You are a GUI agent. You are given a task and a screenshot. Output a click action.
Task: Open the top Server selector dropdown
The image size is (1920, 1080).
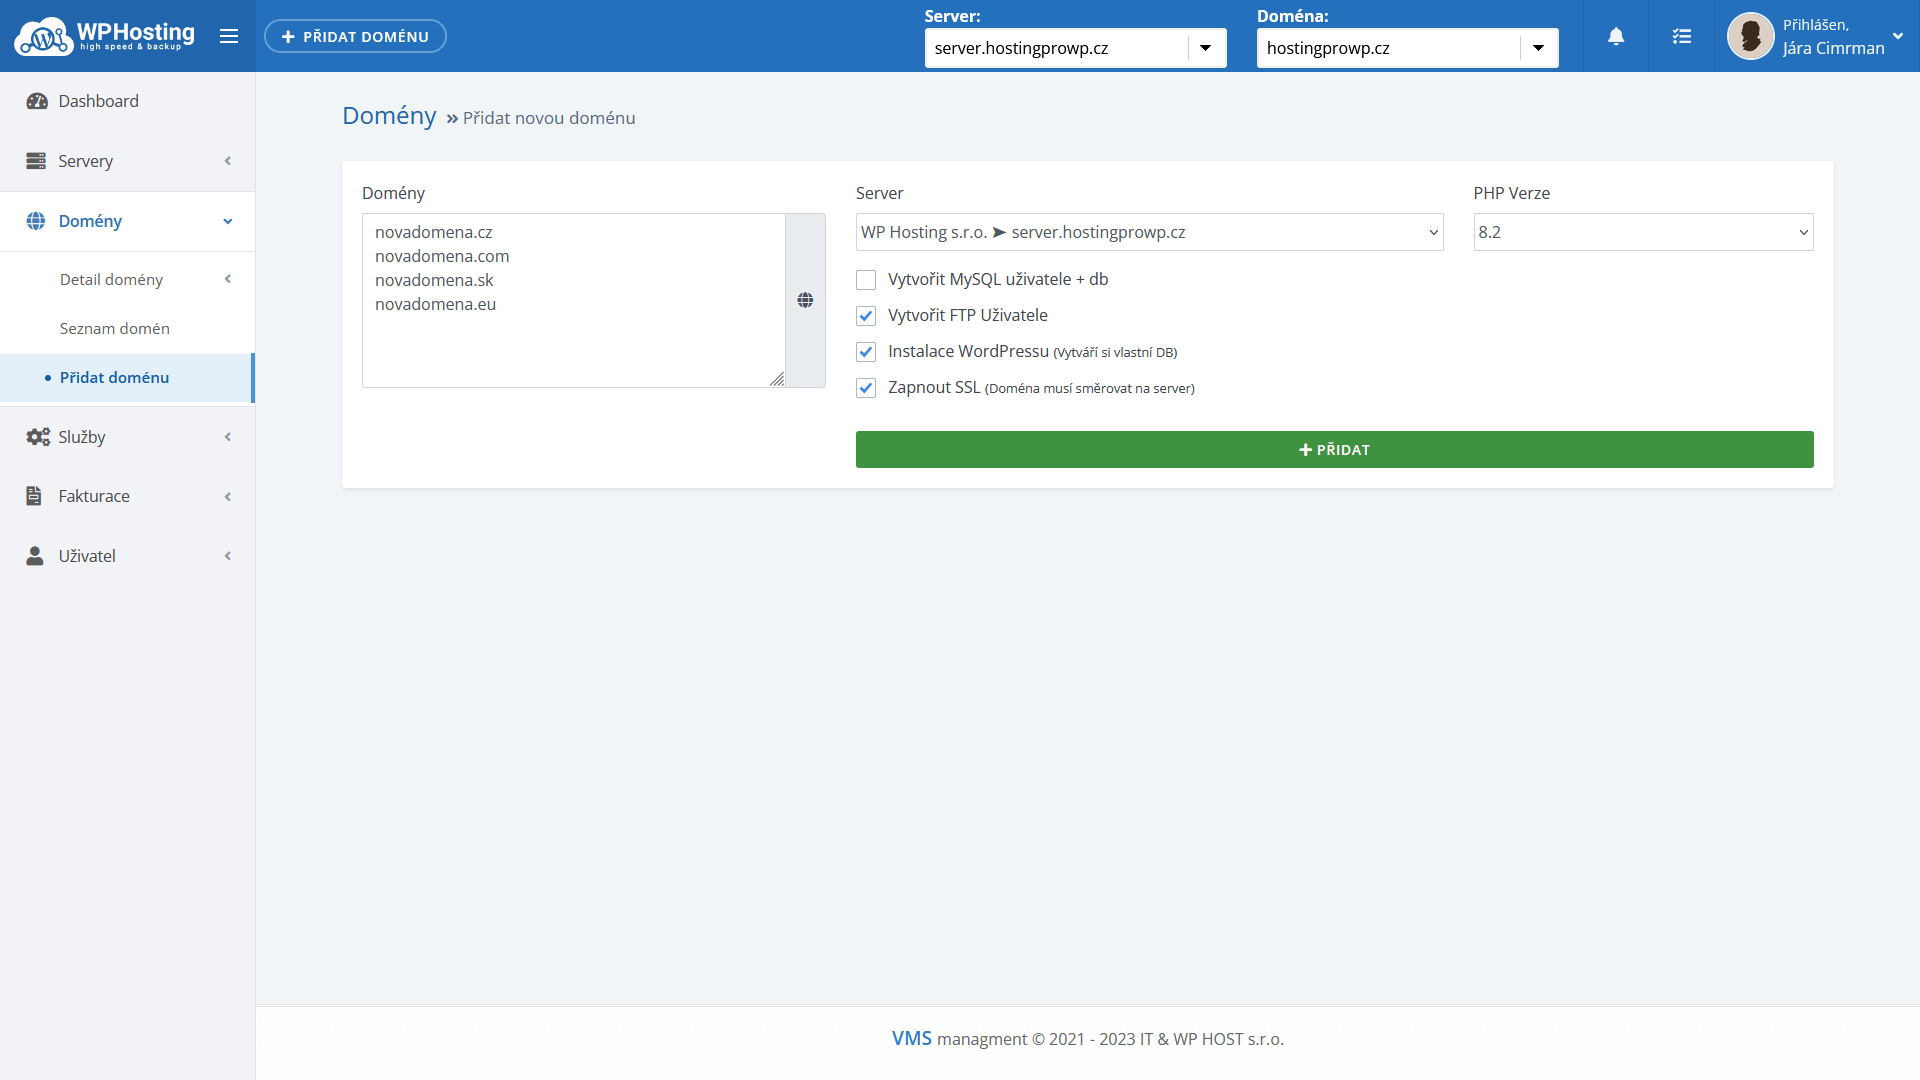1205,48
